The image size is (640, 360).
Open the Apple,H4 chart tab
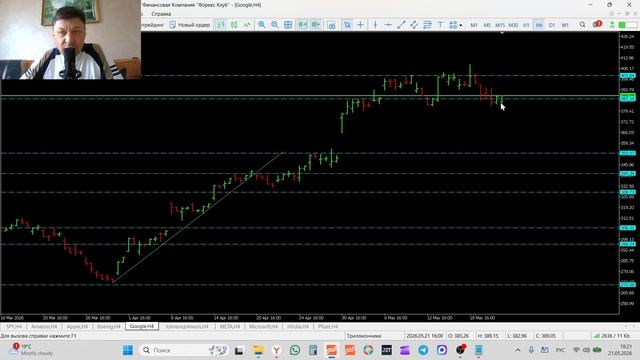77,327
